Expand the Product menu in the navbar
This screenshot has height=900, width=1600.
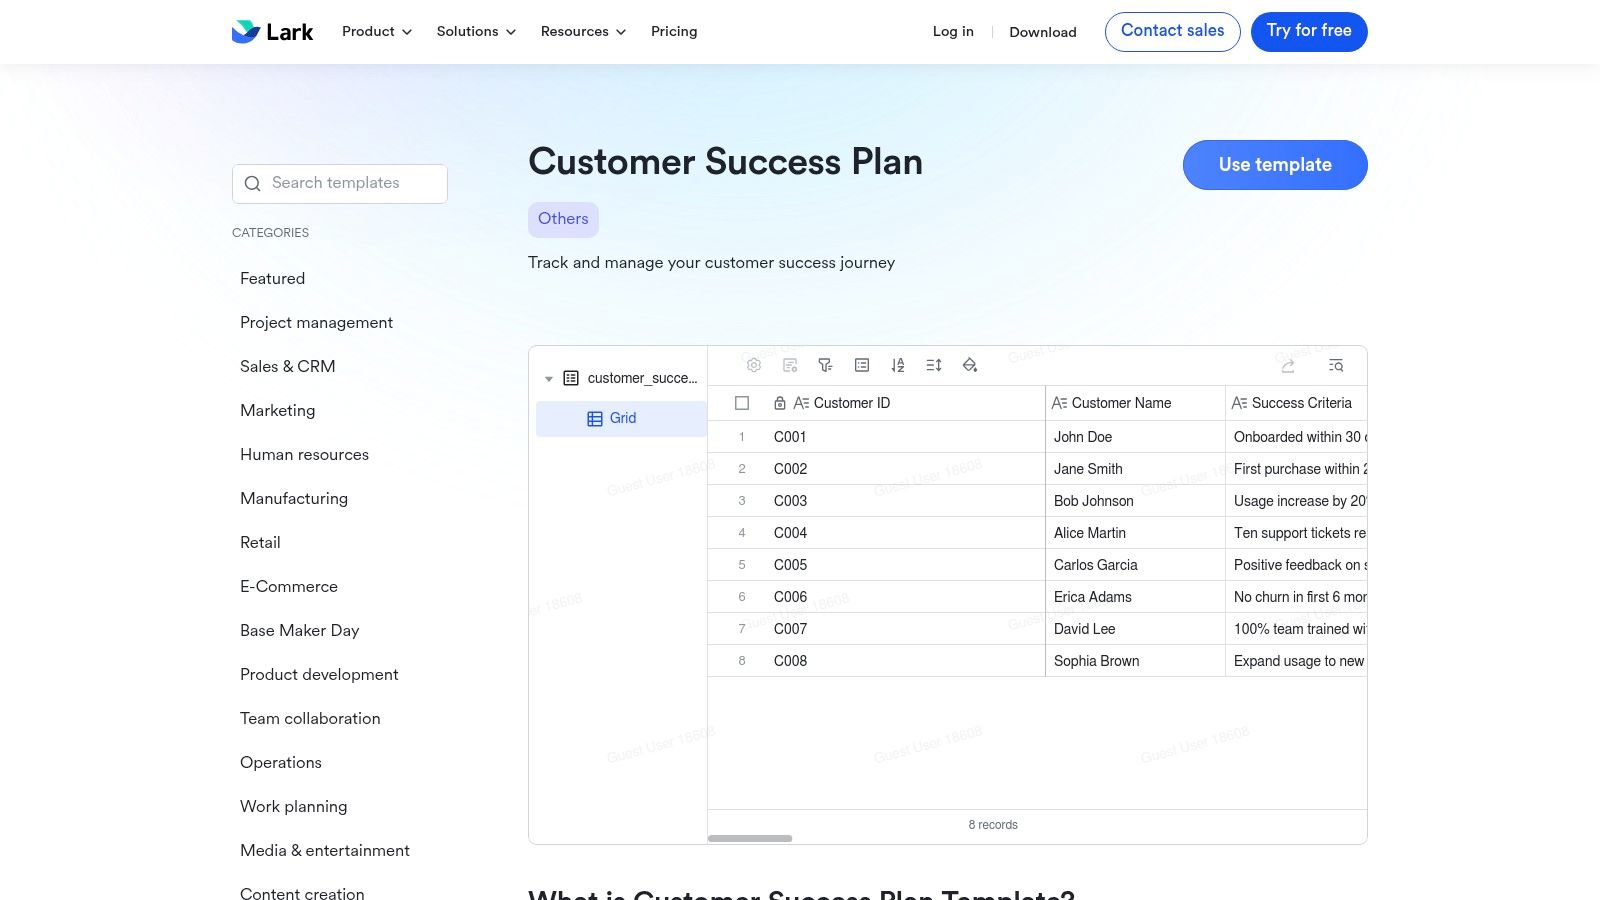[x=376, y=31]
